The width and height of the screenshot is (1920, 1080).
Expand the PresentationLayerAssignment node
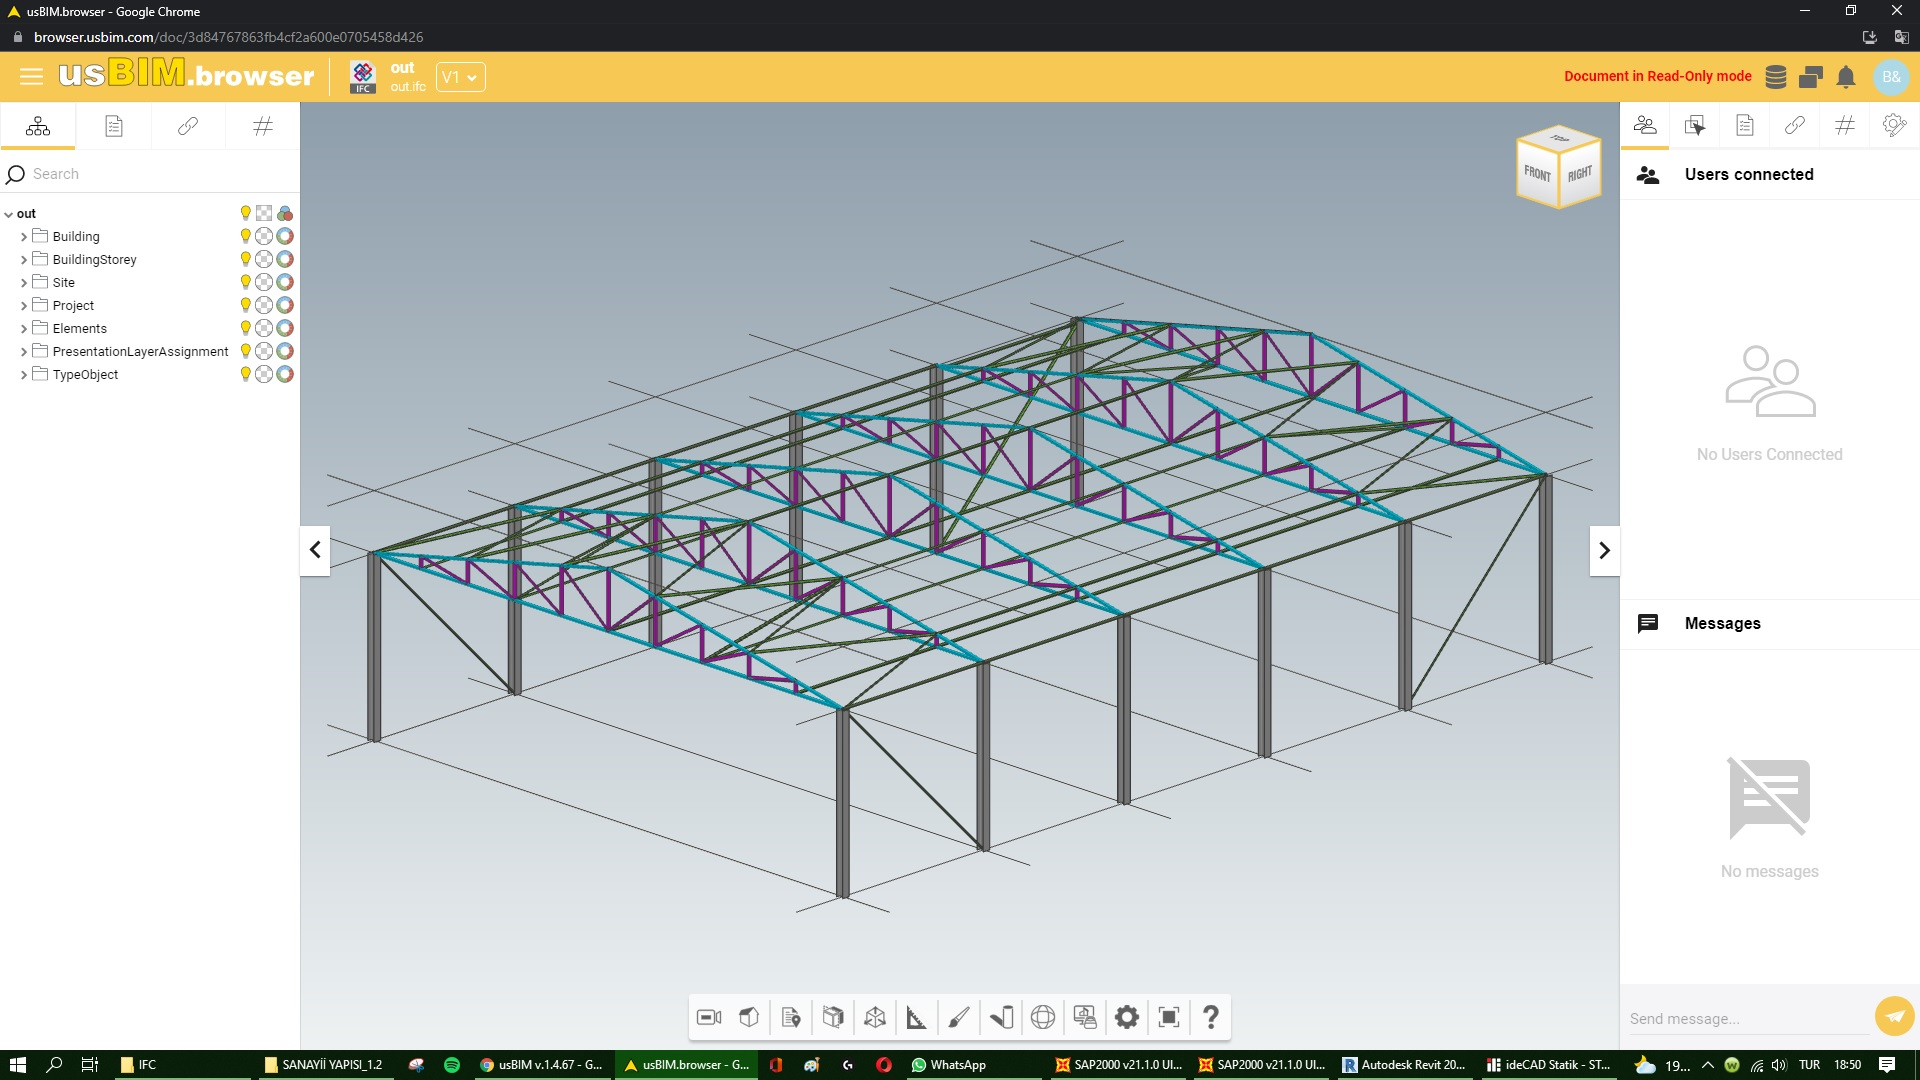pos(24,352)
